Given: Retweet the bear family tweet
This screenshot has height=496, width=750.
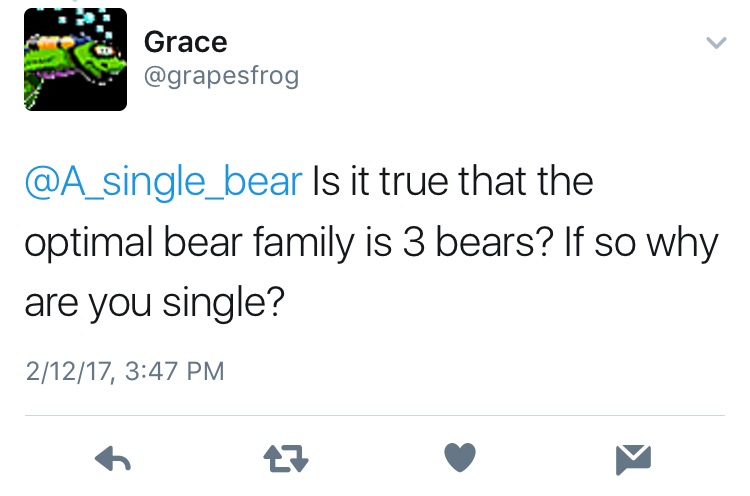Looking at the screenshot, I should [286, 459].
